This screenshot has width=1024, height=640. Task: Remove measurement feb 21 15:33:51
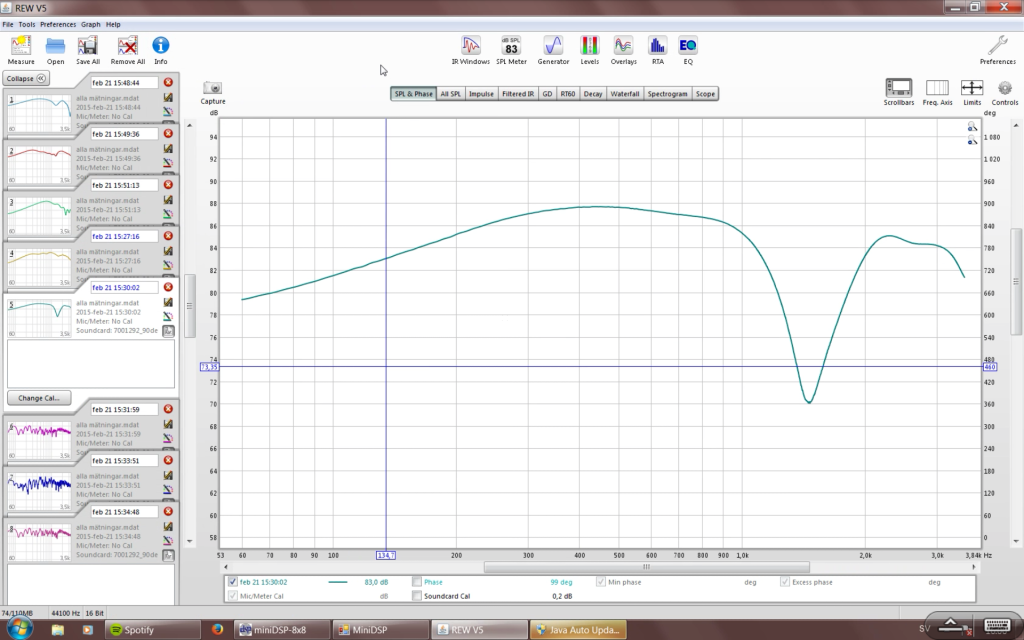click(x=168, y=460)
